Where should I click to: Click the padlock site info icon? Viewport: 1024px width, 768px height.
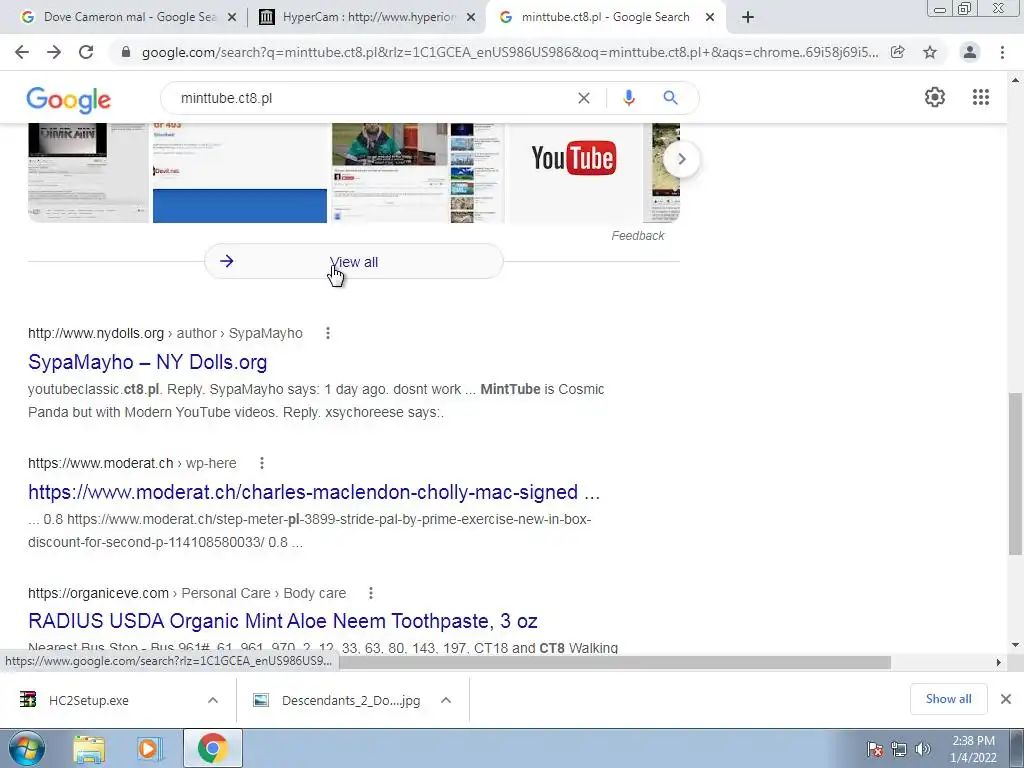tap(126, 52)
